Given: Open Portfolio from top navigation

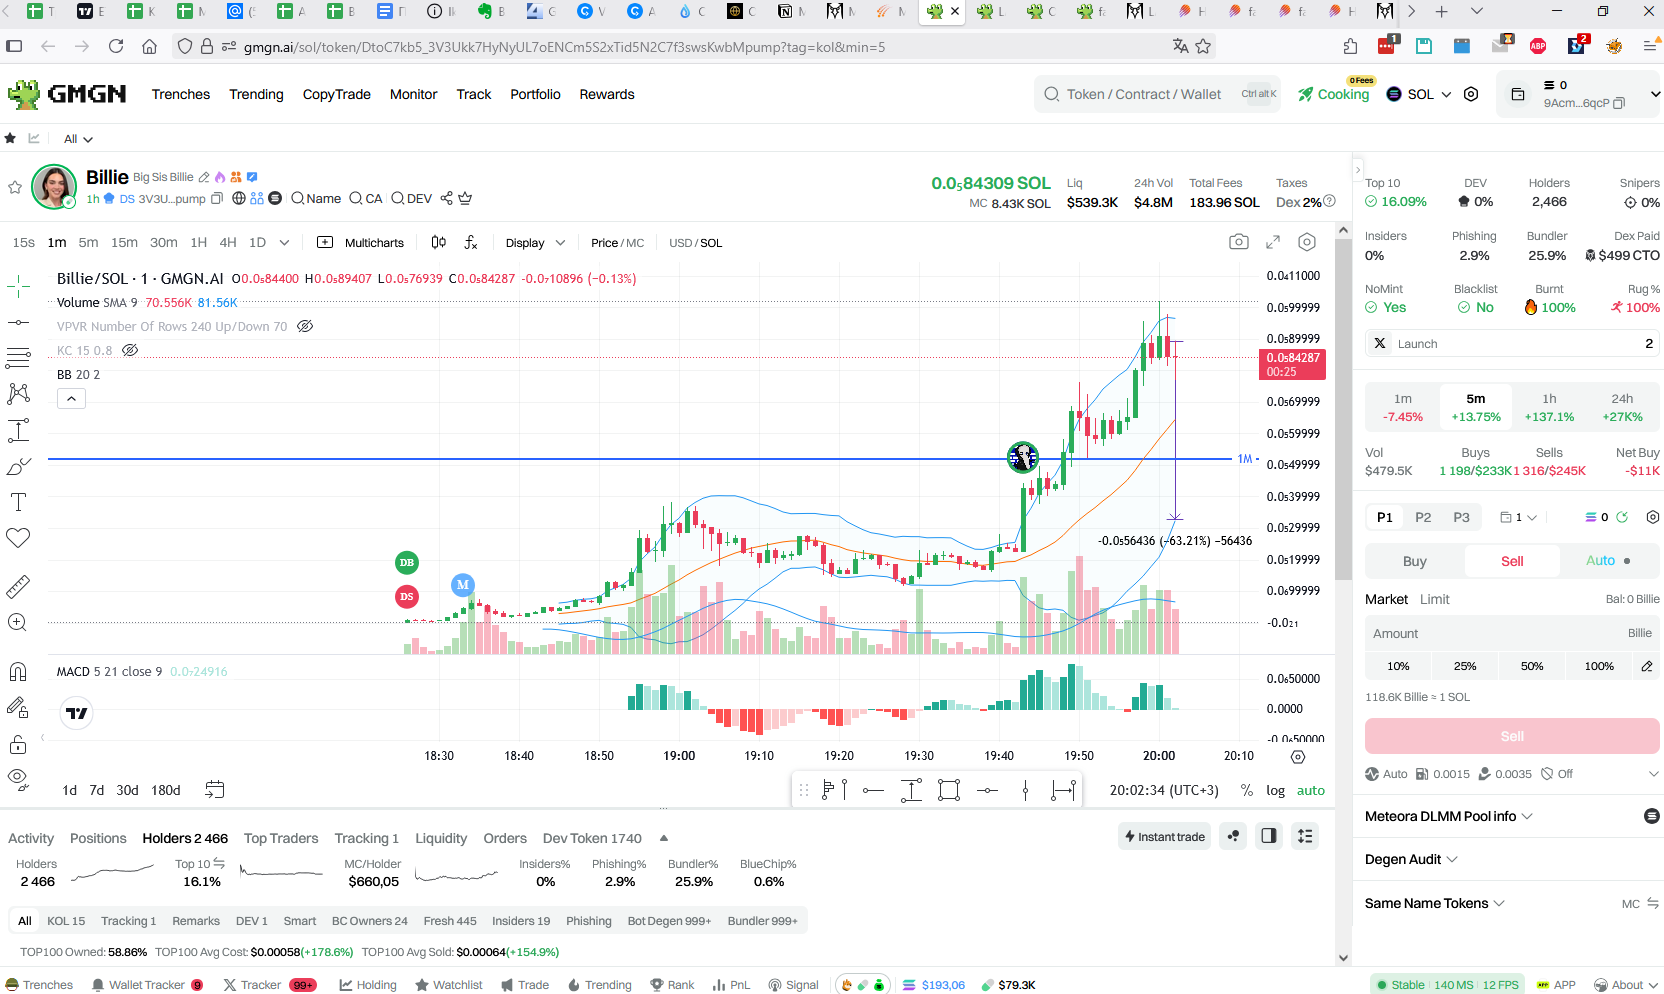Looking at the screenshot, I should click(535, 94).
